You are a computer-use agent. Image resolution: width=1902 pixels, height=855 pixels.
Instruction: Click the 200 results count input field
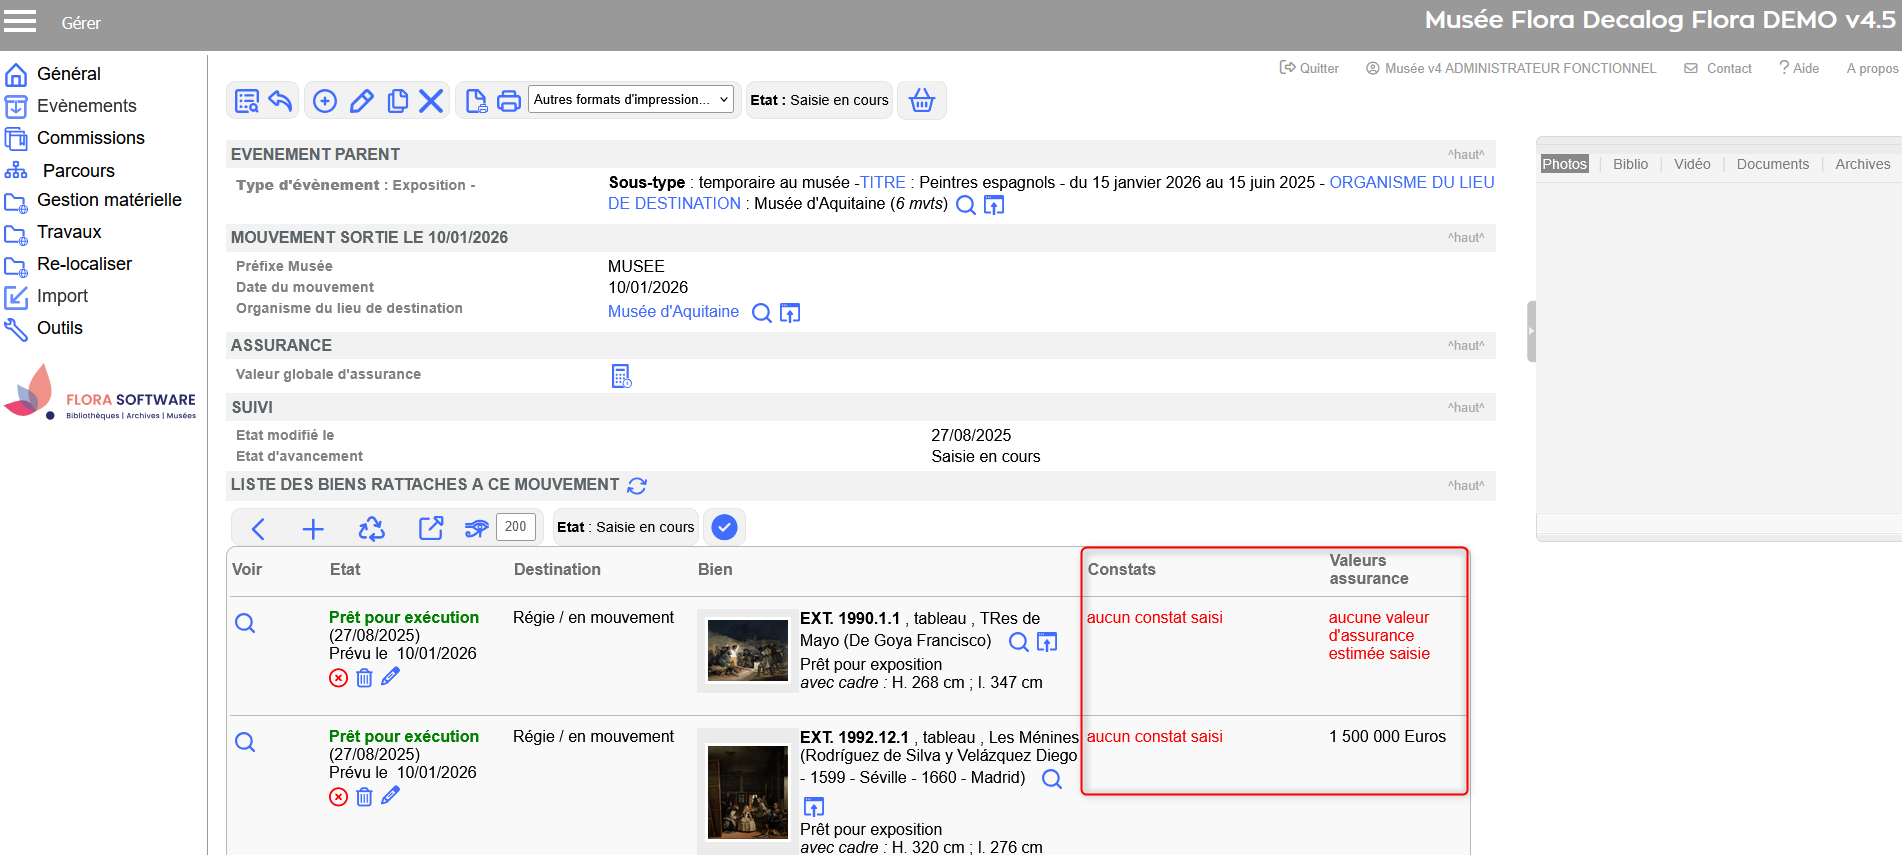[x=515, y=527]
